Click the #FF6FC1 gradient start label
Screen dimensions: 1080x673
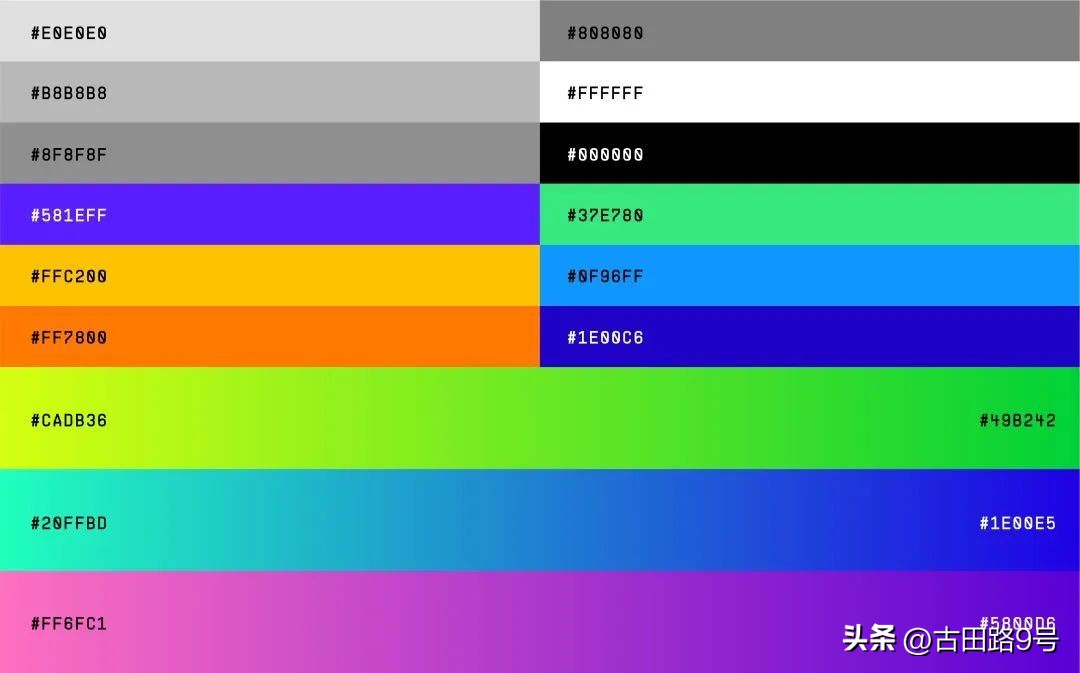[x=69, y=623]
